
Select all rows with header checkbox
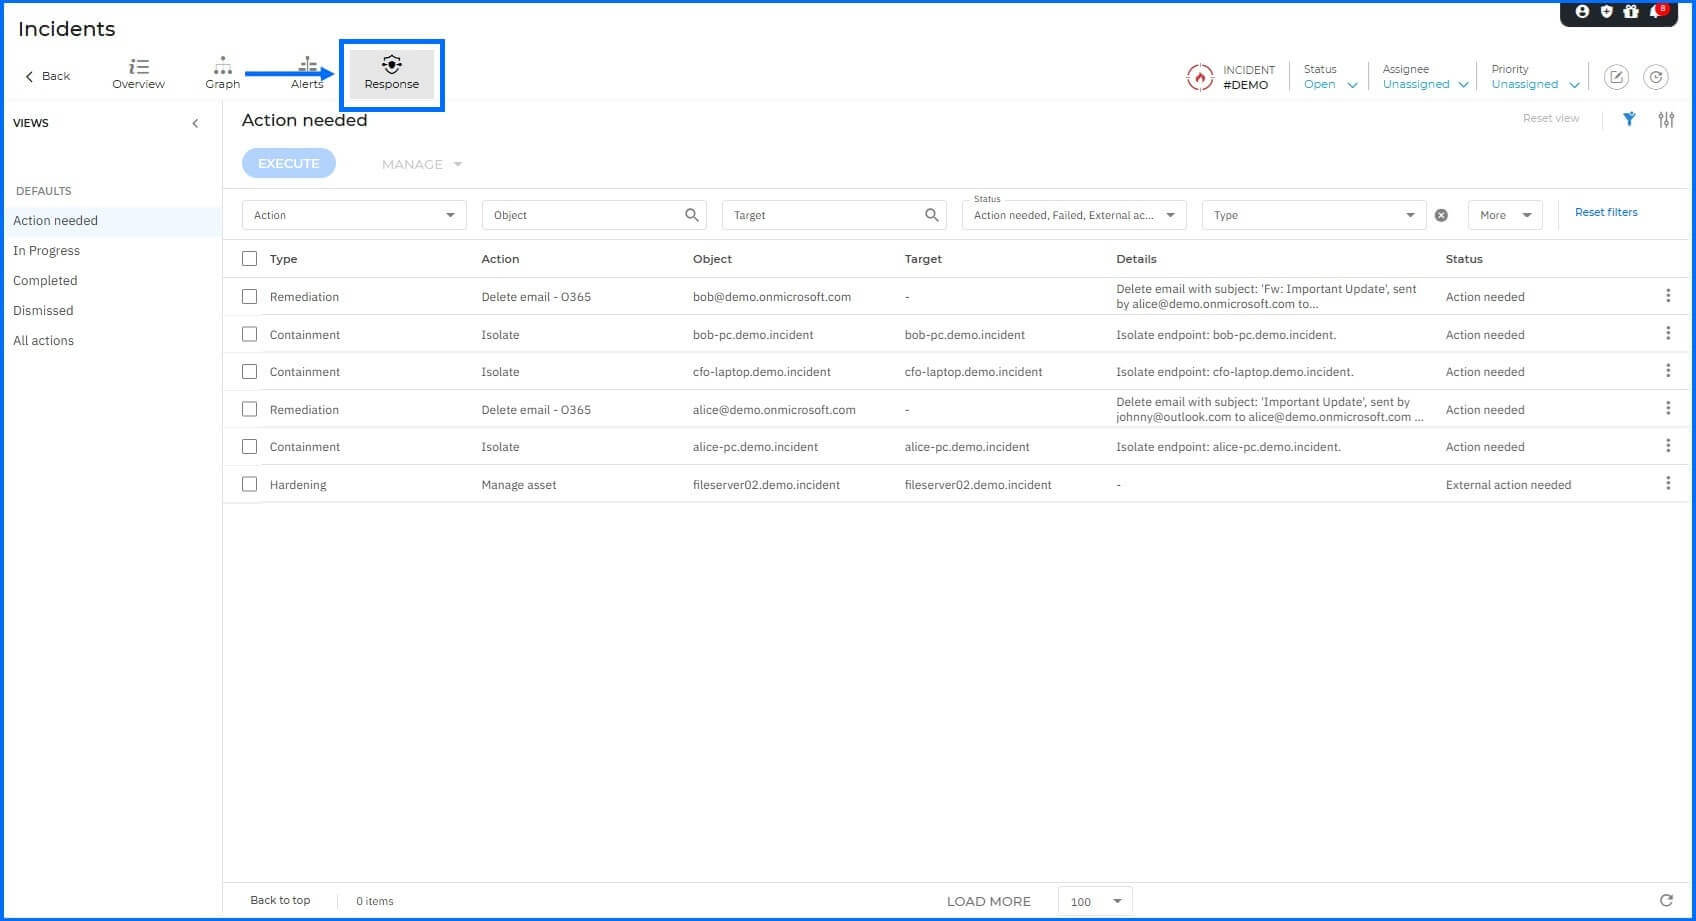(x=249, y=259)
